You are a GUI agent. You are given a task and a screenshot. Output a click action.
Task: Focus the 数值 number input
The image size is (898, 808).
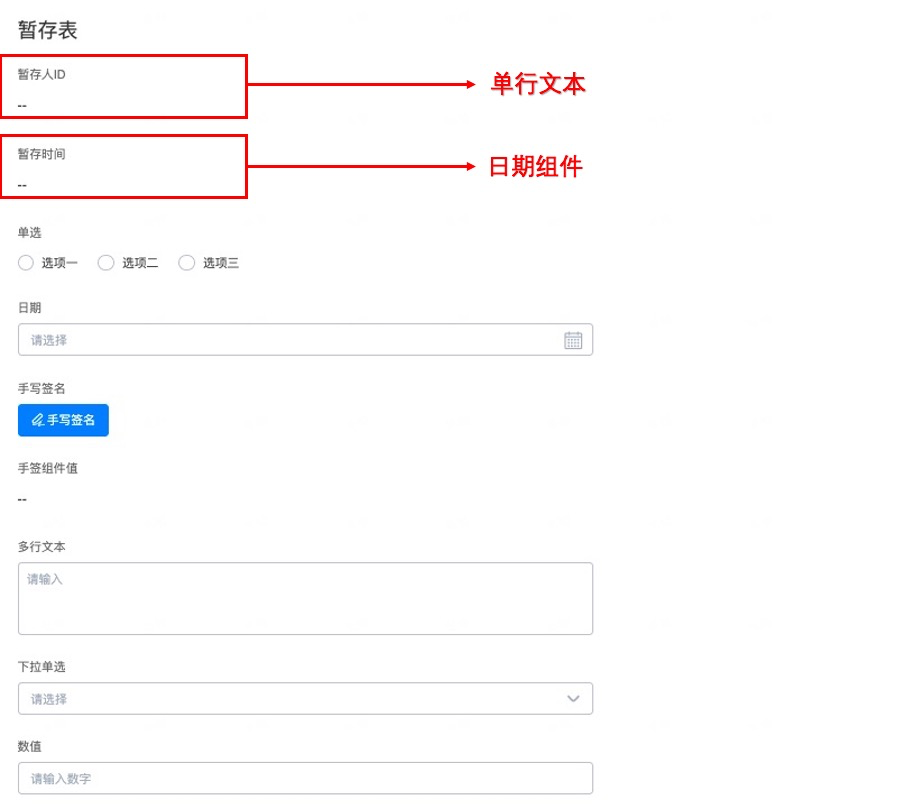[x=305, y=778]
